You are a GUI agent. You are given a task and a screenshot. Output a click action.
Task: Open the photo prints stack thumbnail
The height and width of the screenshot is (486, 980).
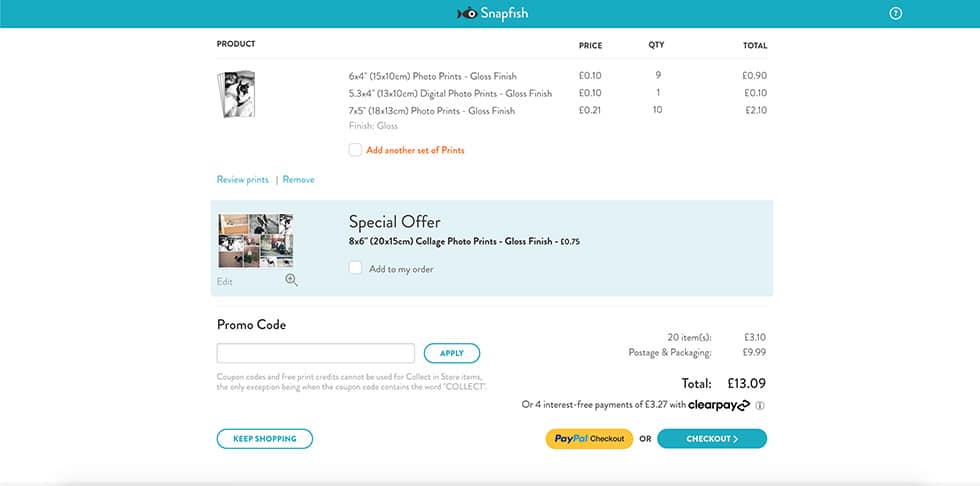click(x=239, y=94)
